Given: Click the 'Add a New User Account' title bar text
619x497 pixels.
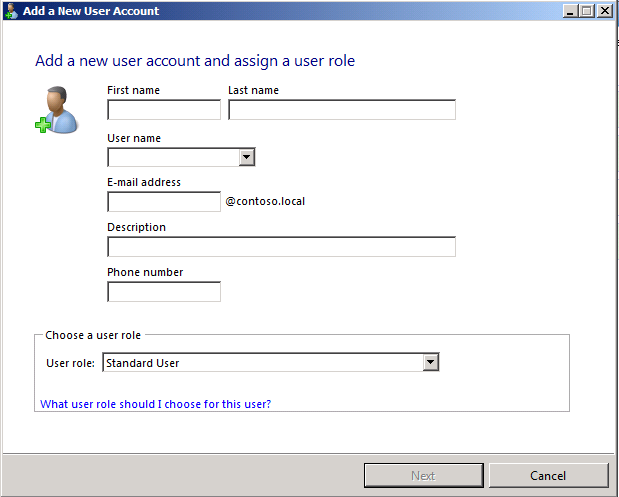Looking at the screenshot, I should point(91,11).
